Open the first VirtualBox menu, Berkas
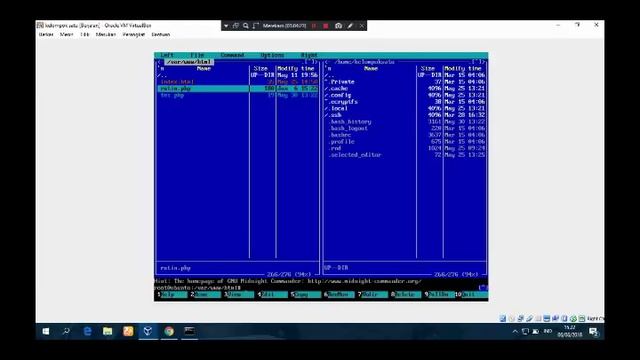Viewport: 640px width, 360px height. pyautogui.click(x=46, y=35)
